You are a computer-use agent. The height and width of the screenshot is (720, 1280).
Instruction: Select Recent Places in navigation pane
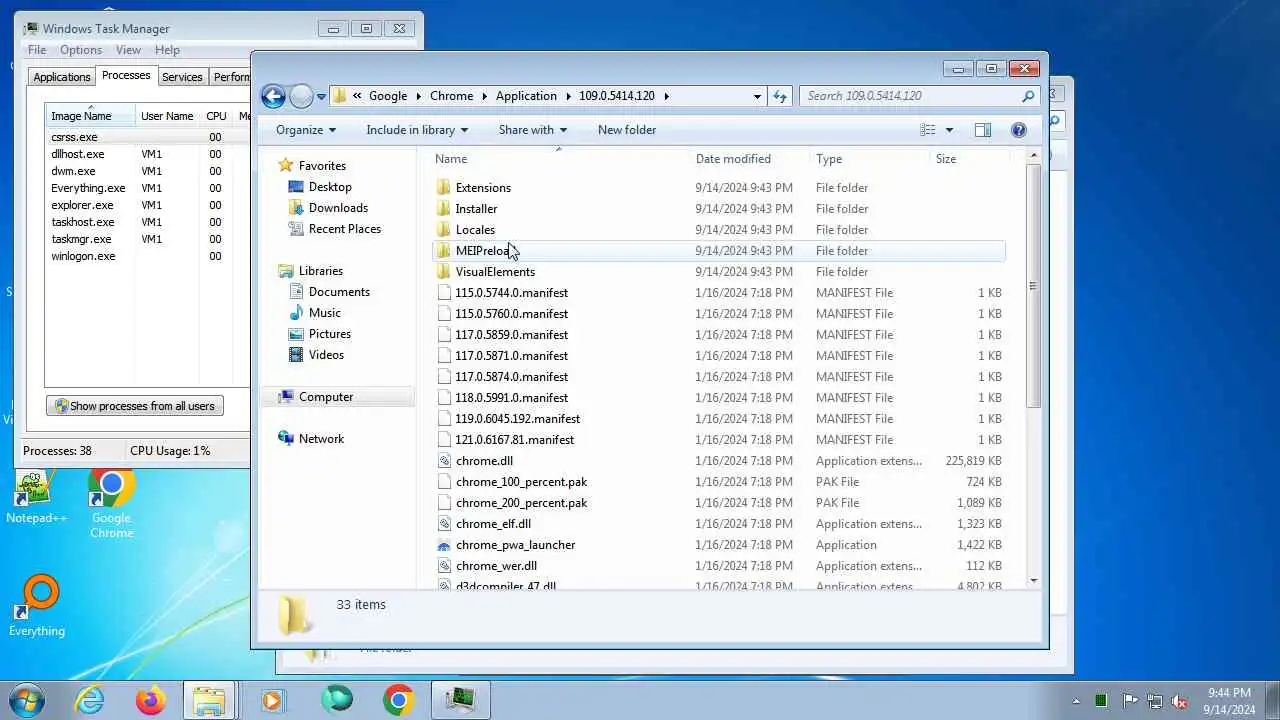(x=345, y=229)
